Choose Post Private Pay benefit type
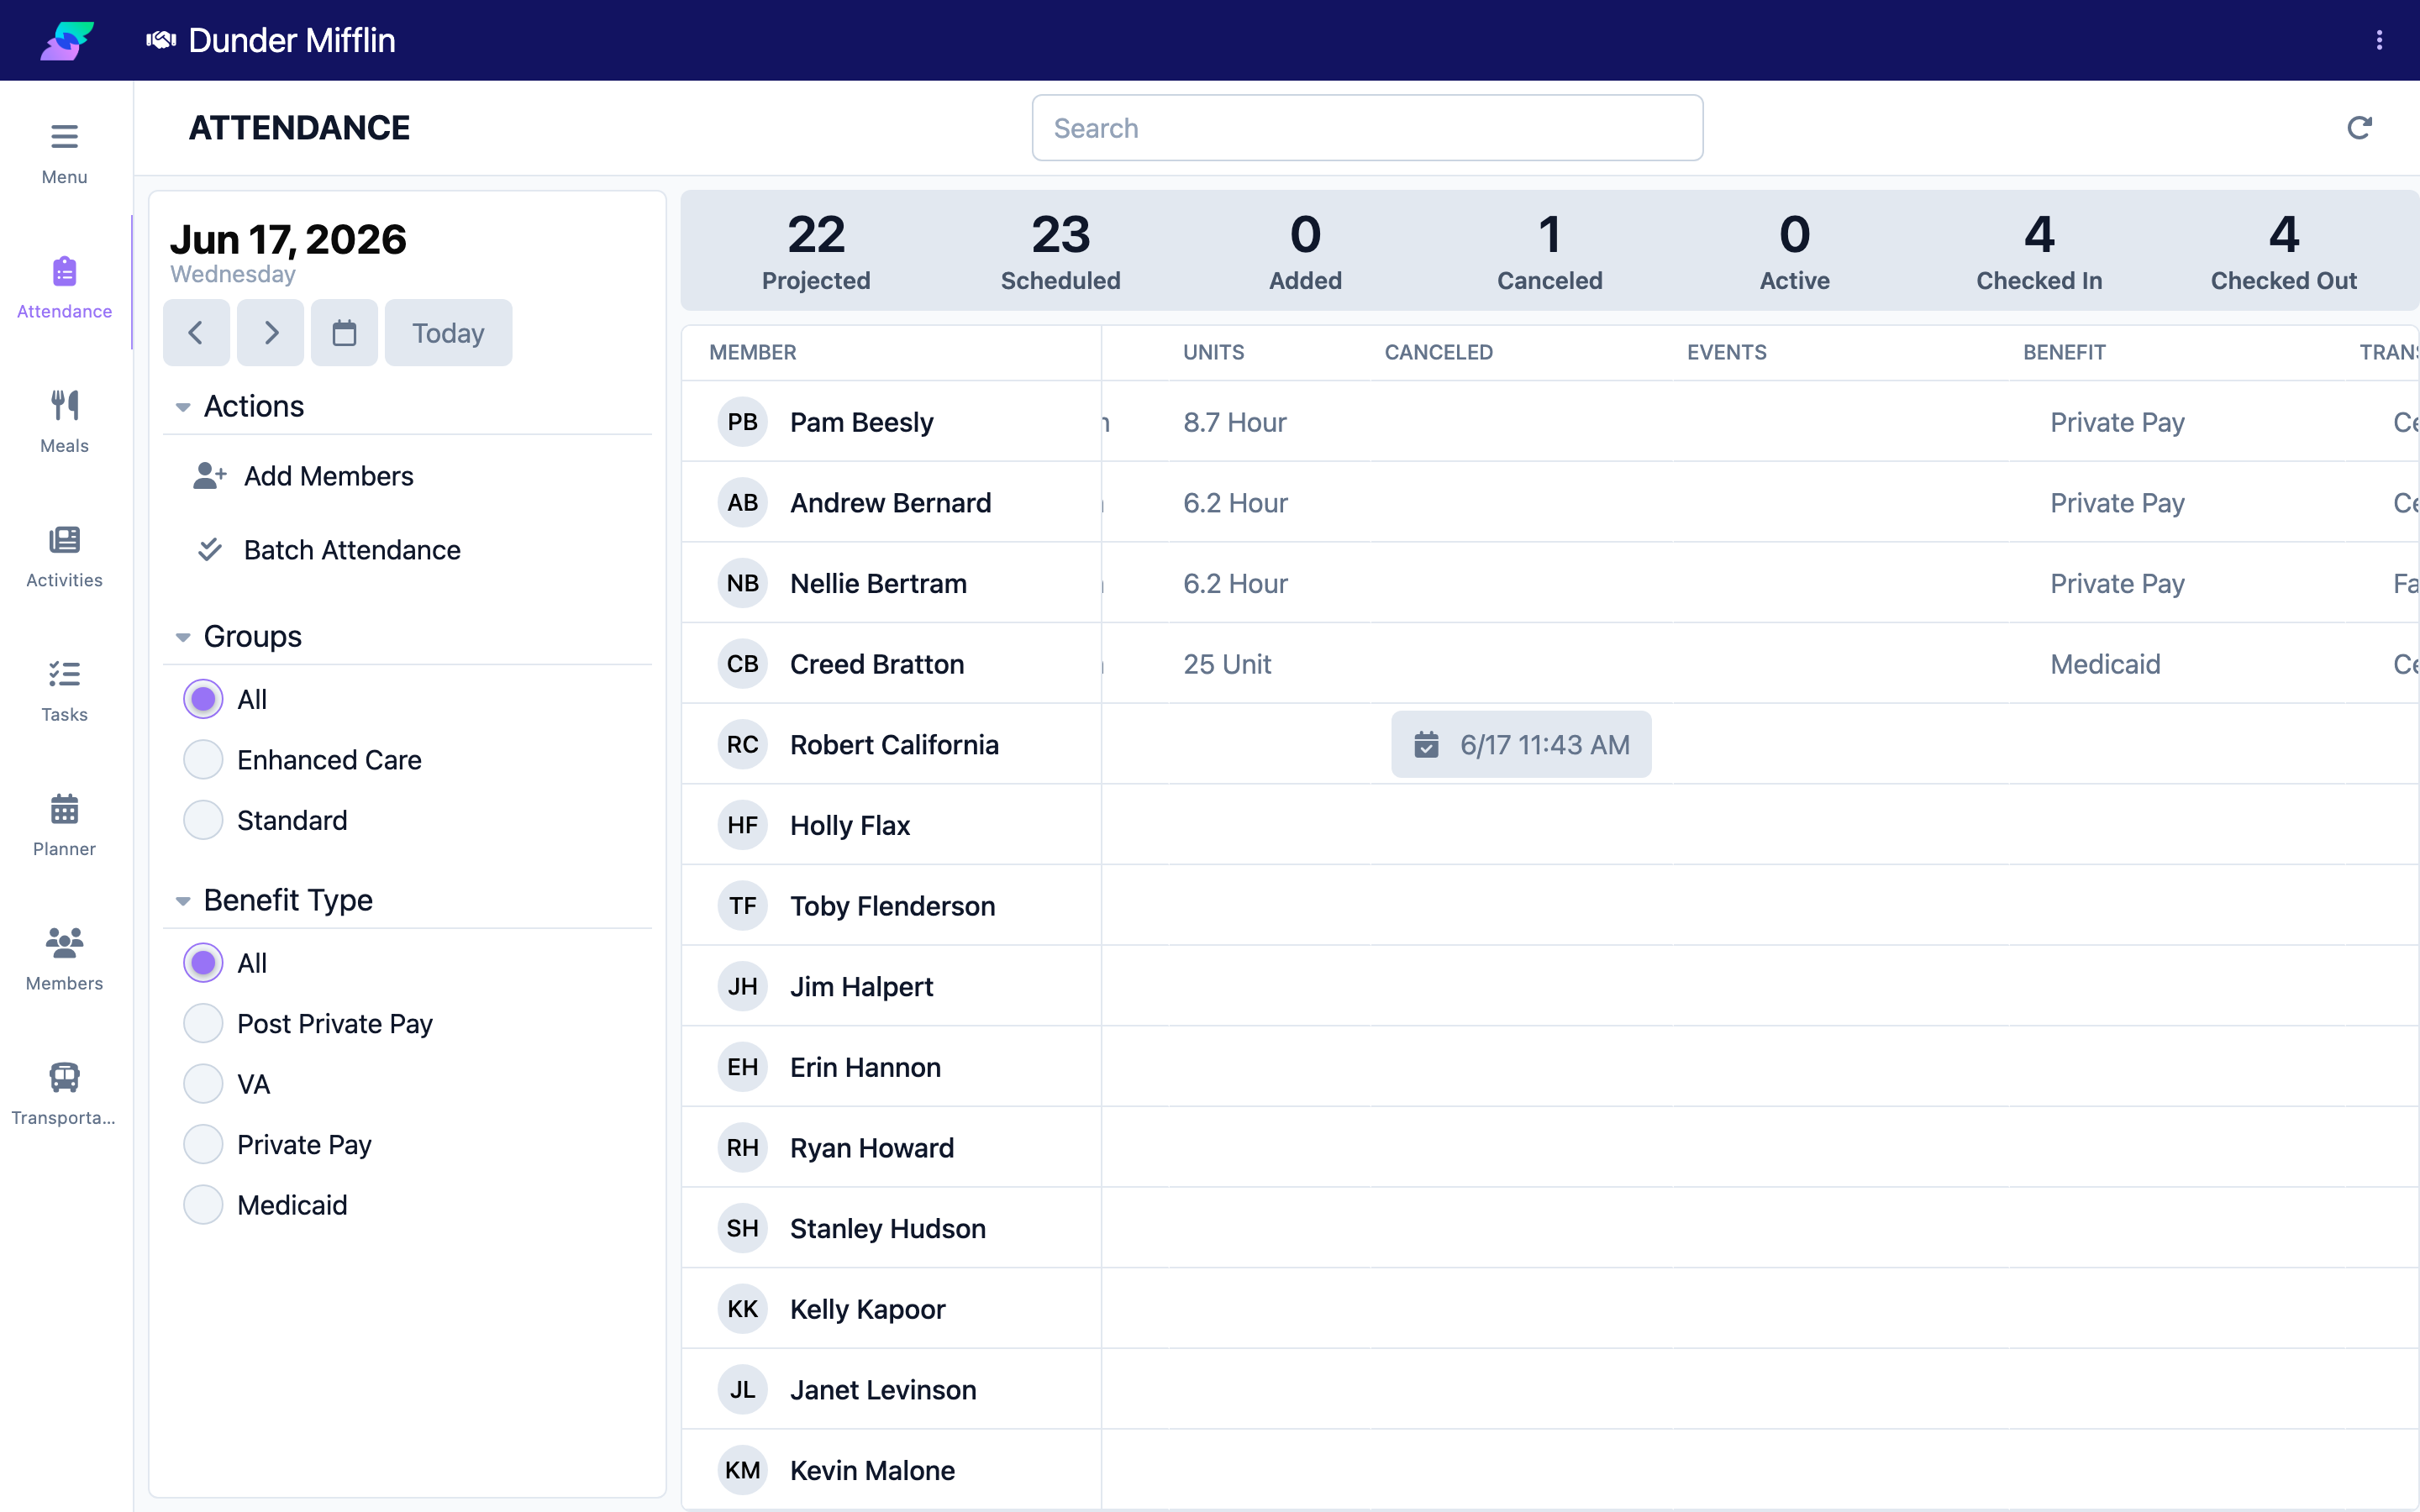The height and width of the screenshot is (1512, 2420). pyautogui.click(x=203, y=1024)
